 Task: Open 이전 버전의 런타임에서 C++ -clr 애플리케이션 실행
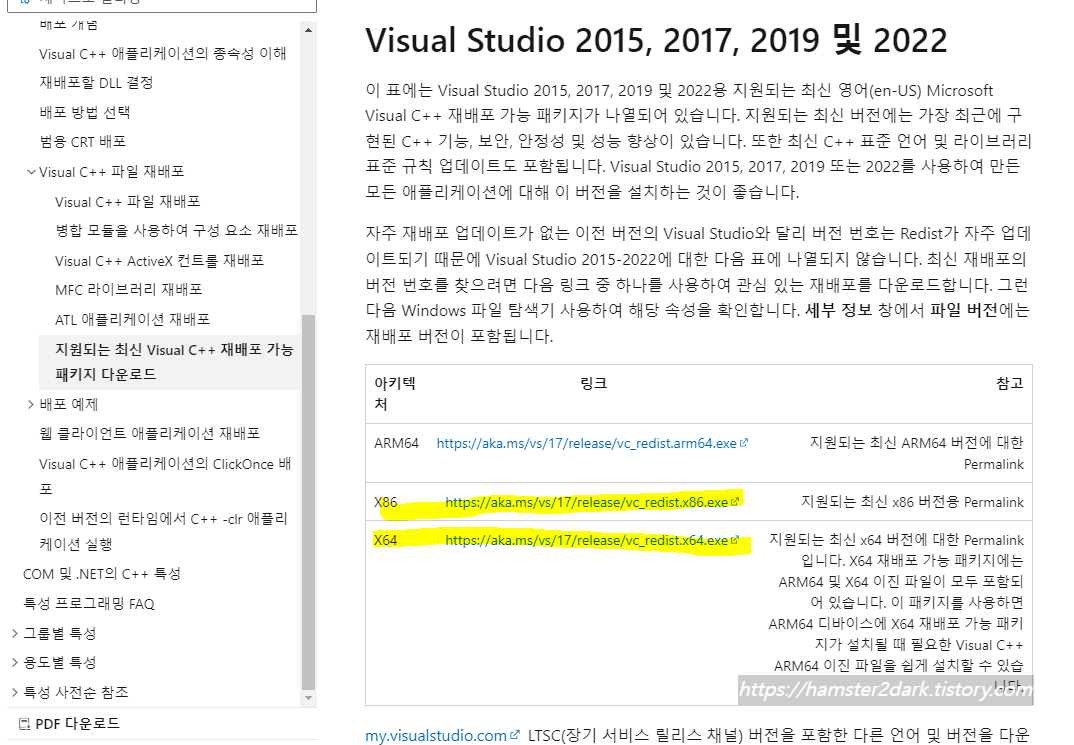(x=163, y=531)
